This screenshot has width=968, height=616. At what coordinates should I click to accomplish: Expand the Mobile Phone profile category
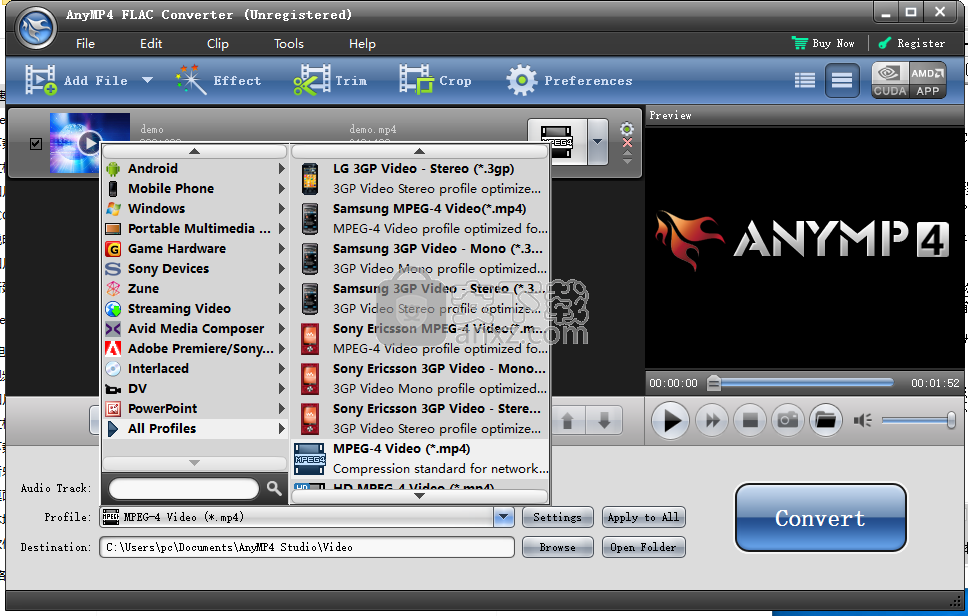(194, 188)
